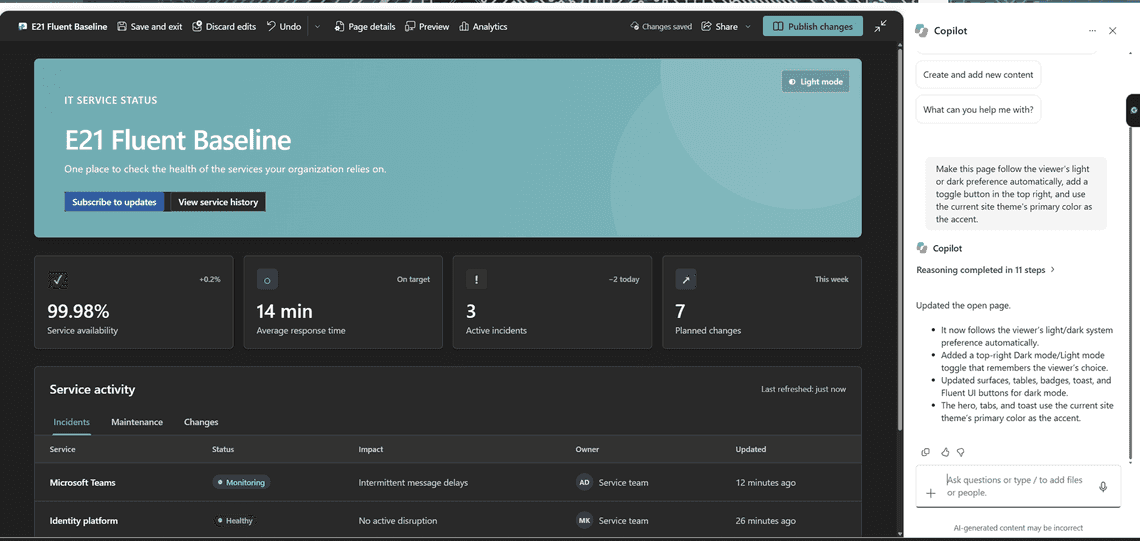The image size is (1140, 541).
Task: Click the '14 min' response time value
Action: point(284,311)
